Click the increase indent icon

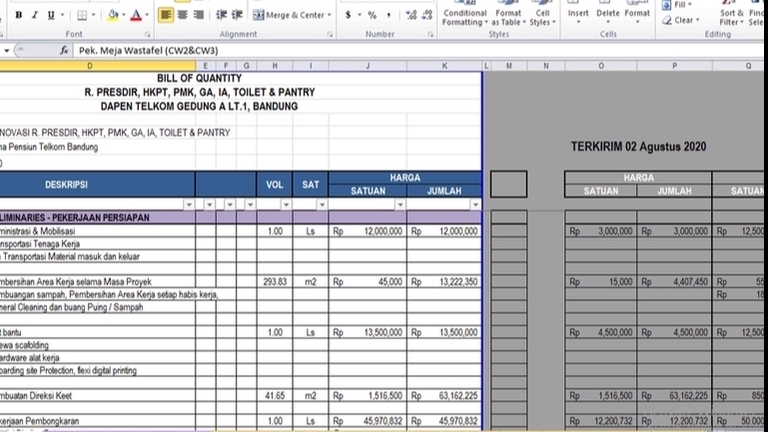[236, 15]
